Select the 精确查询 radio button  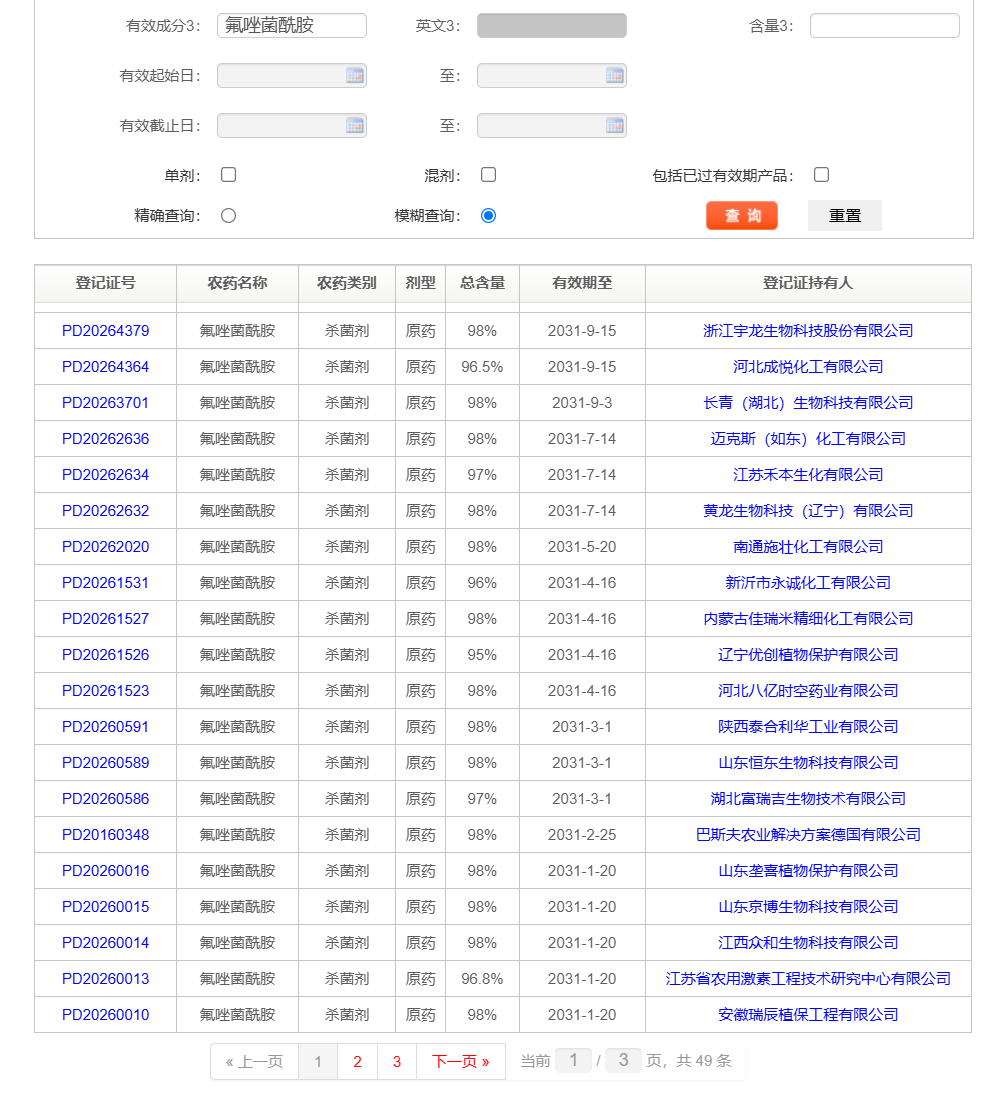pos(228,216)
